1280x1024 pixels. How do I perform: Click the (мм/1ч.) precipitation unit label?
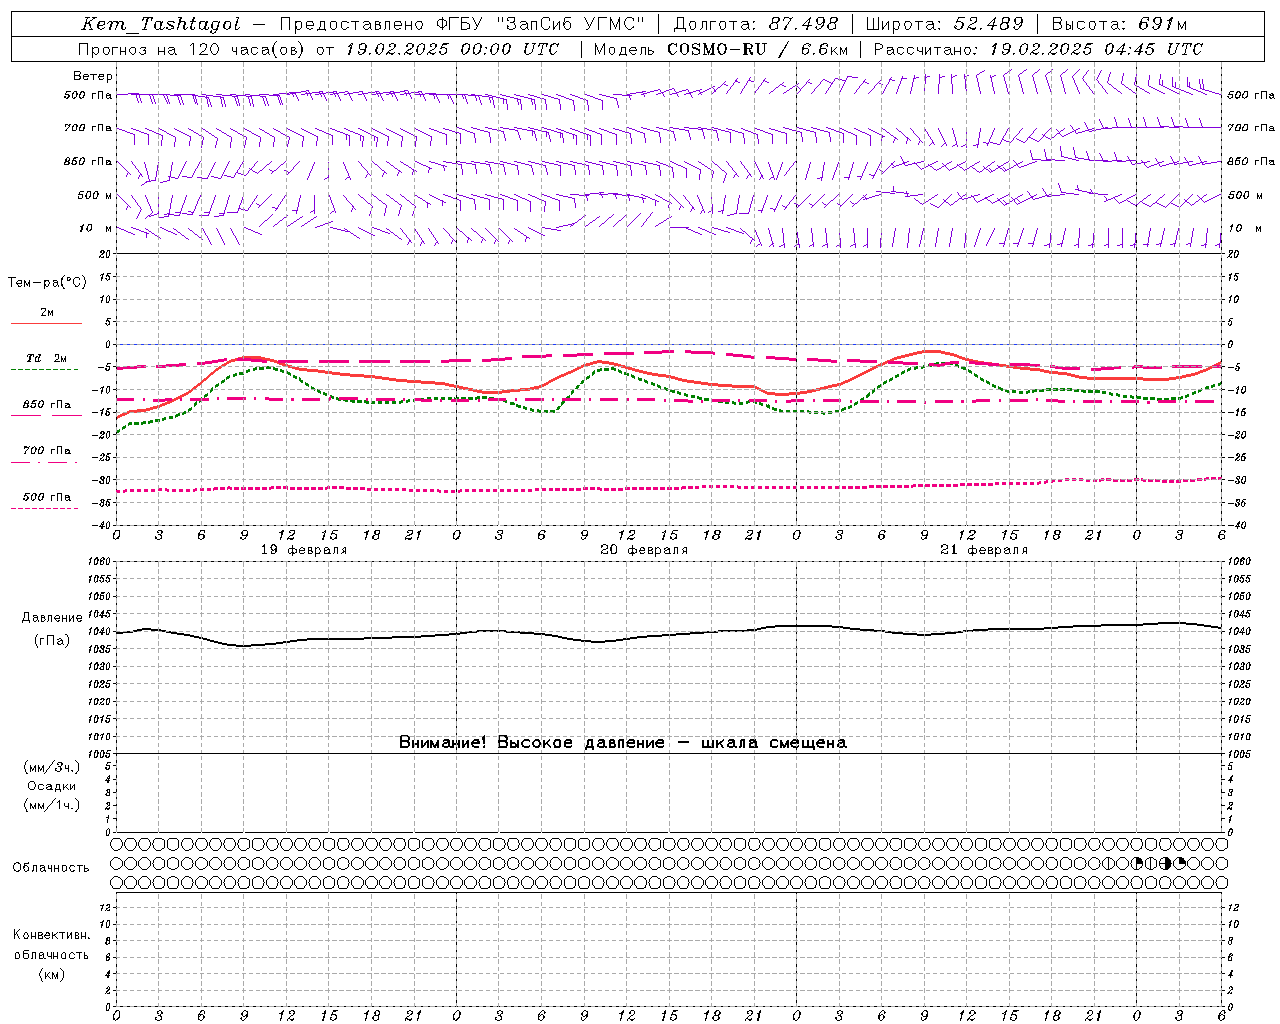click(52, 805)
